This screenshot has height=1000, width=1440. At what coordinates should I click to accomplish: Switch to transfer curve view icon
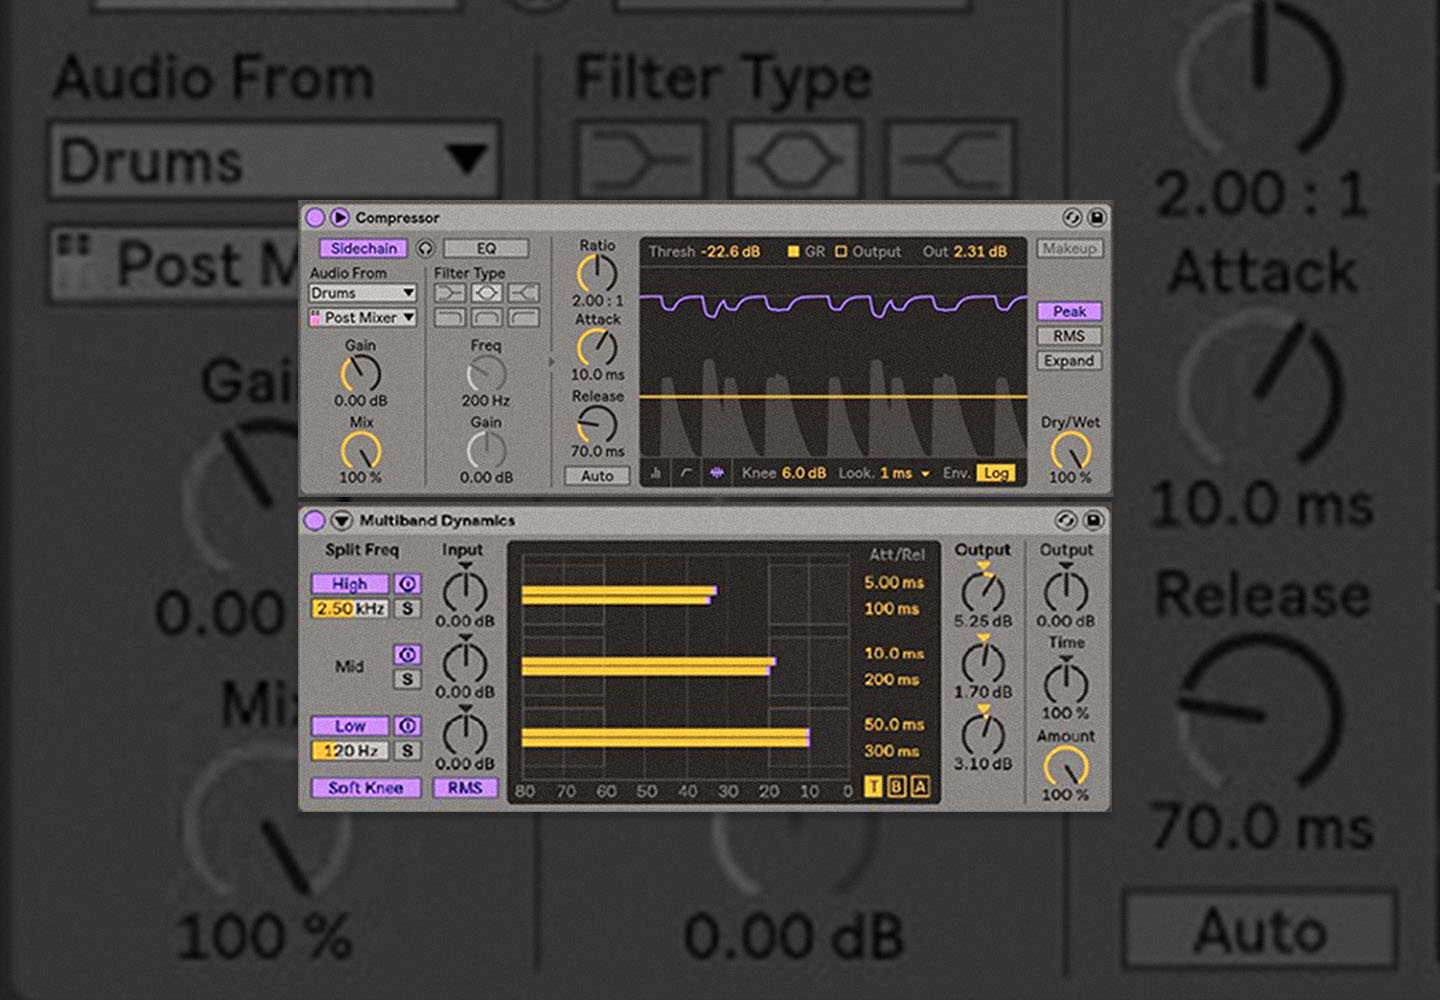[686, 473]
